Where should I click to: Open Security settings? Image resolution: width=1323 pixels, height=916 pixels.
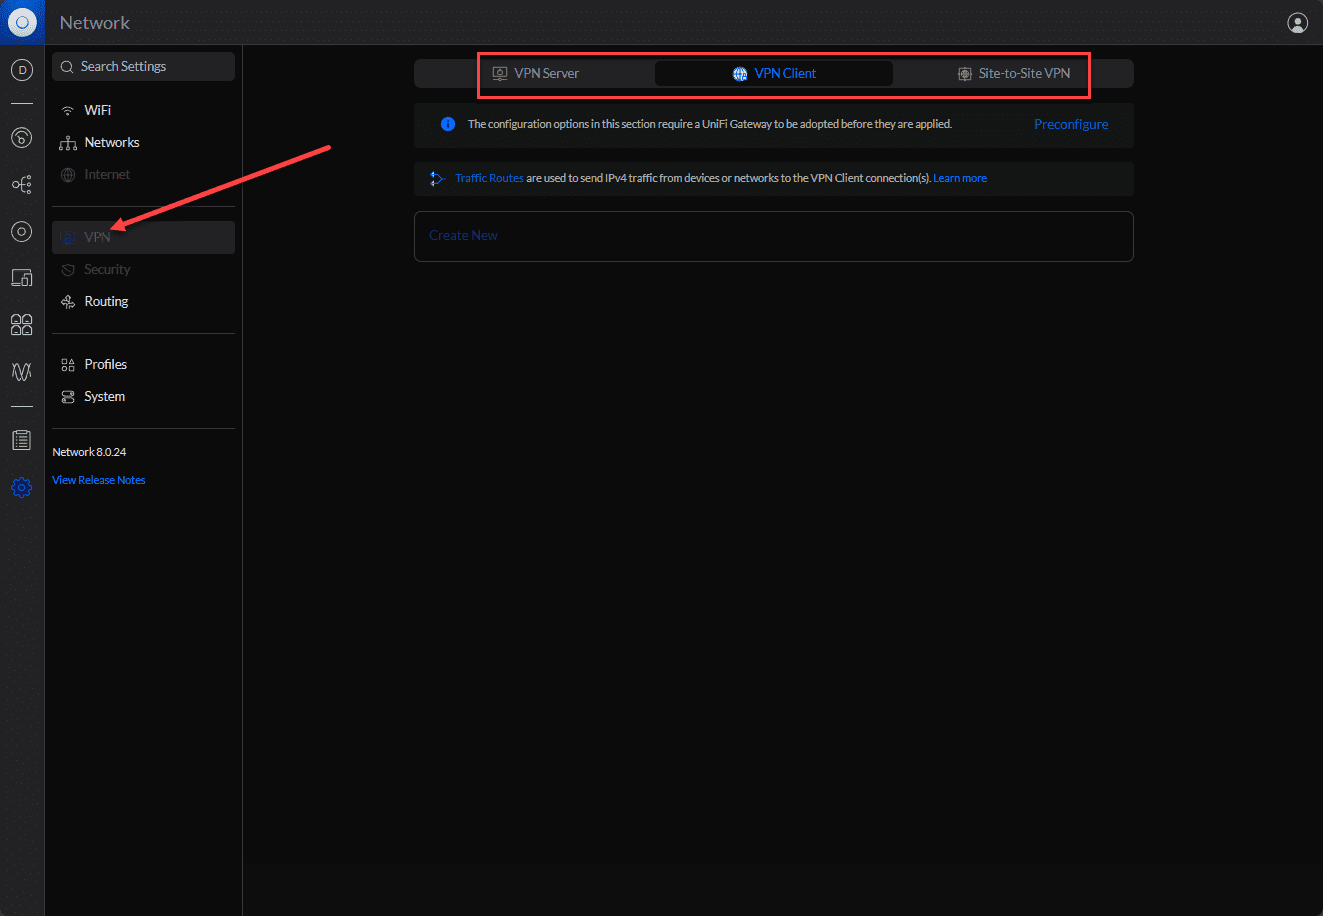click(144, 269)
